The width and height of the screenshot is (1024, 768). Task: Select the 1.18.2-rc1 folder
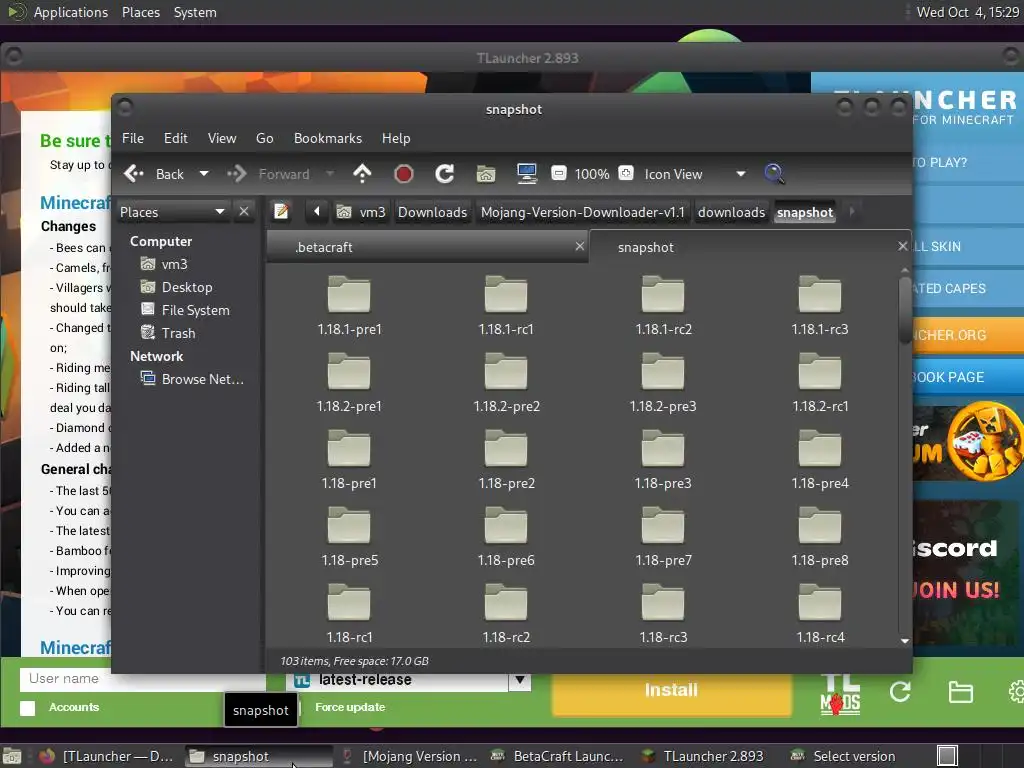pos(820,383)
